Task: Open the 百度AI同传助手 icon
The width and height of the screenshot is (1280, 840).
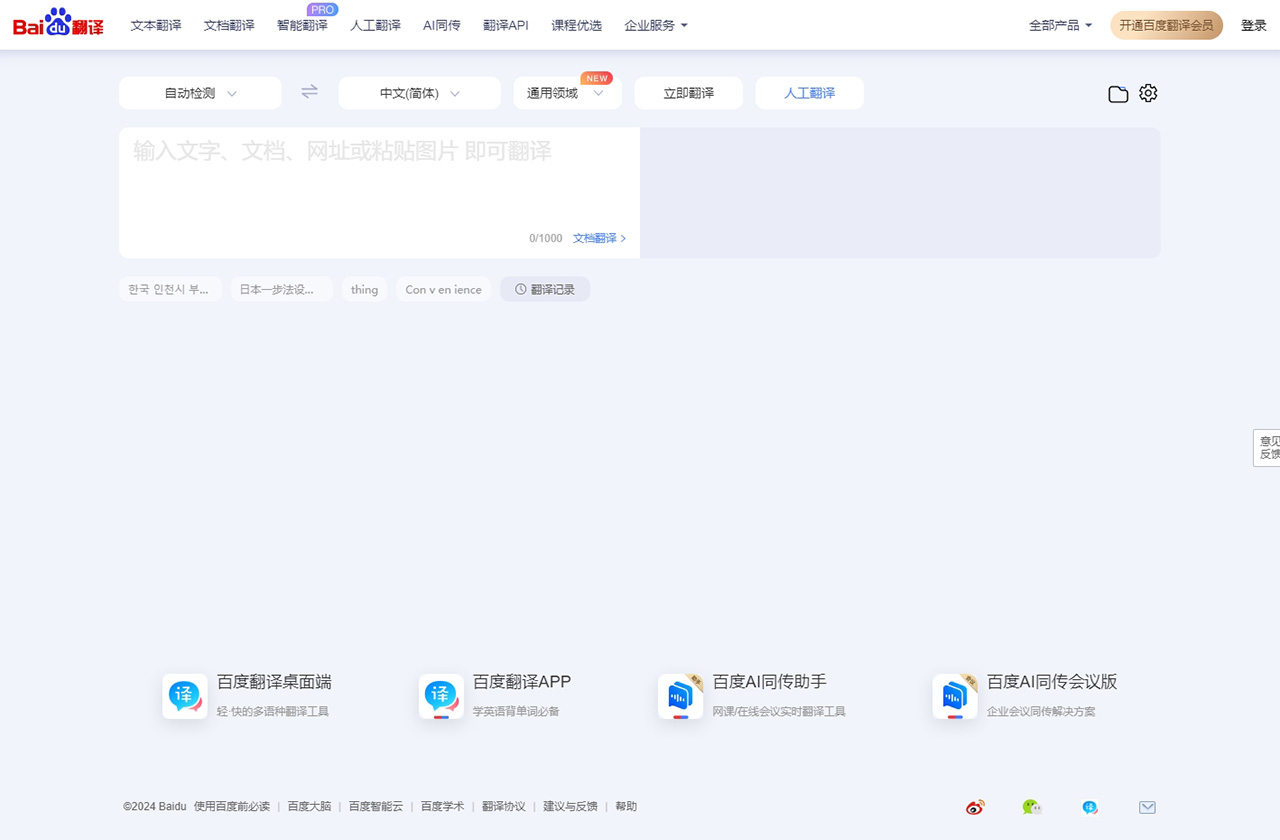Action: click(680, 696)
